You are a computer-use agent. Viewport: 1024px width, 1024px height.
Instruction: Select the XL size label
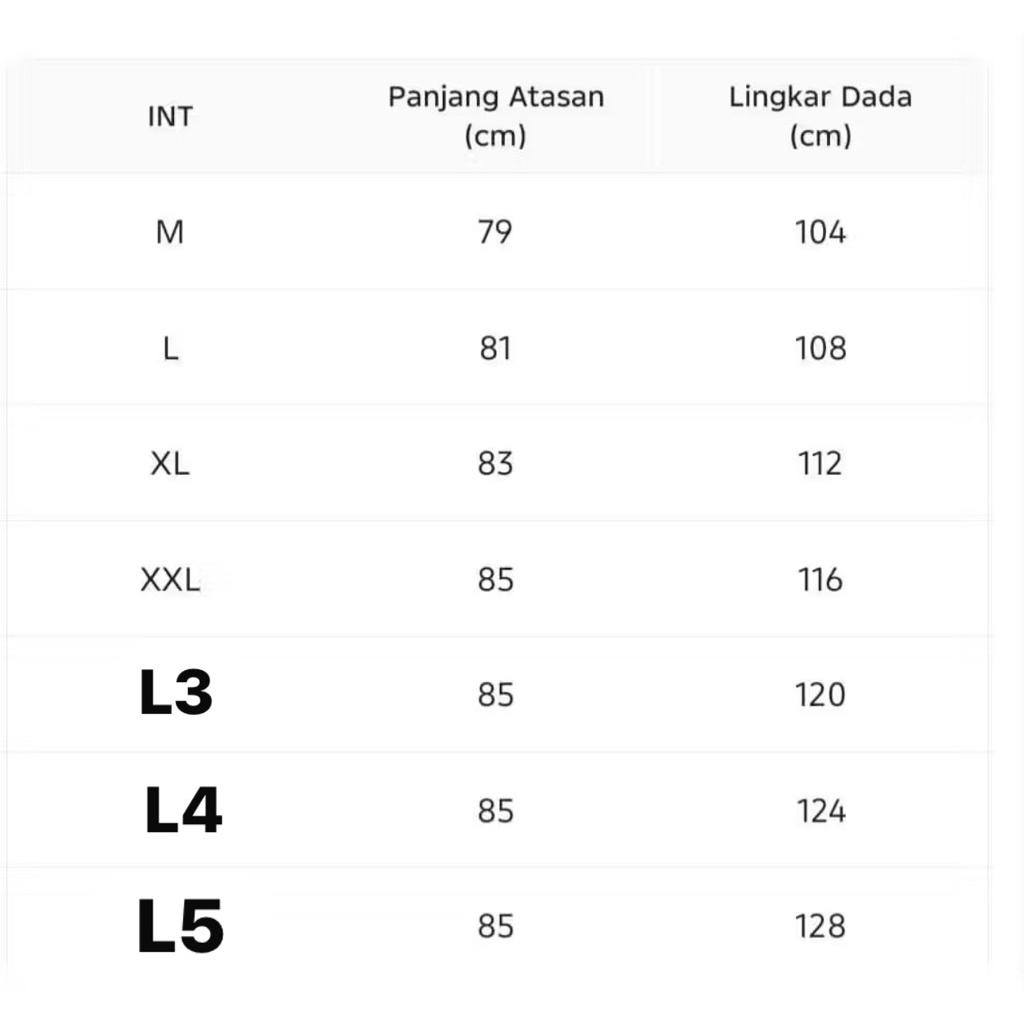click(x=170, y=464)
